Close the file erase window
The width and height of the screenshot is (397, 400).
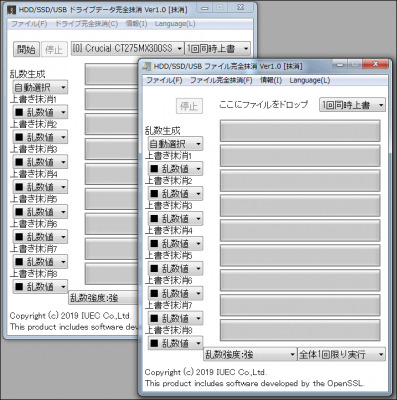click(375, 64)
